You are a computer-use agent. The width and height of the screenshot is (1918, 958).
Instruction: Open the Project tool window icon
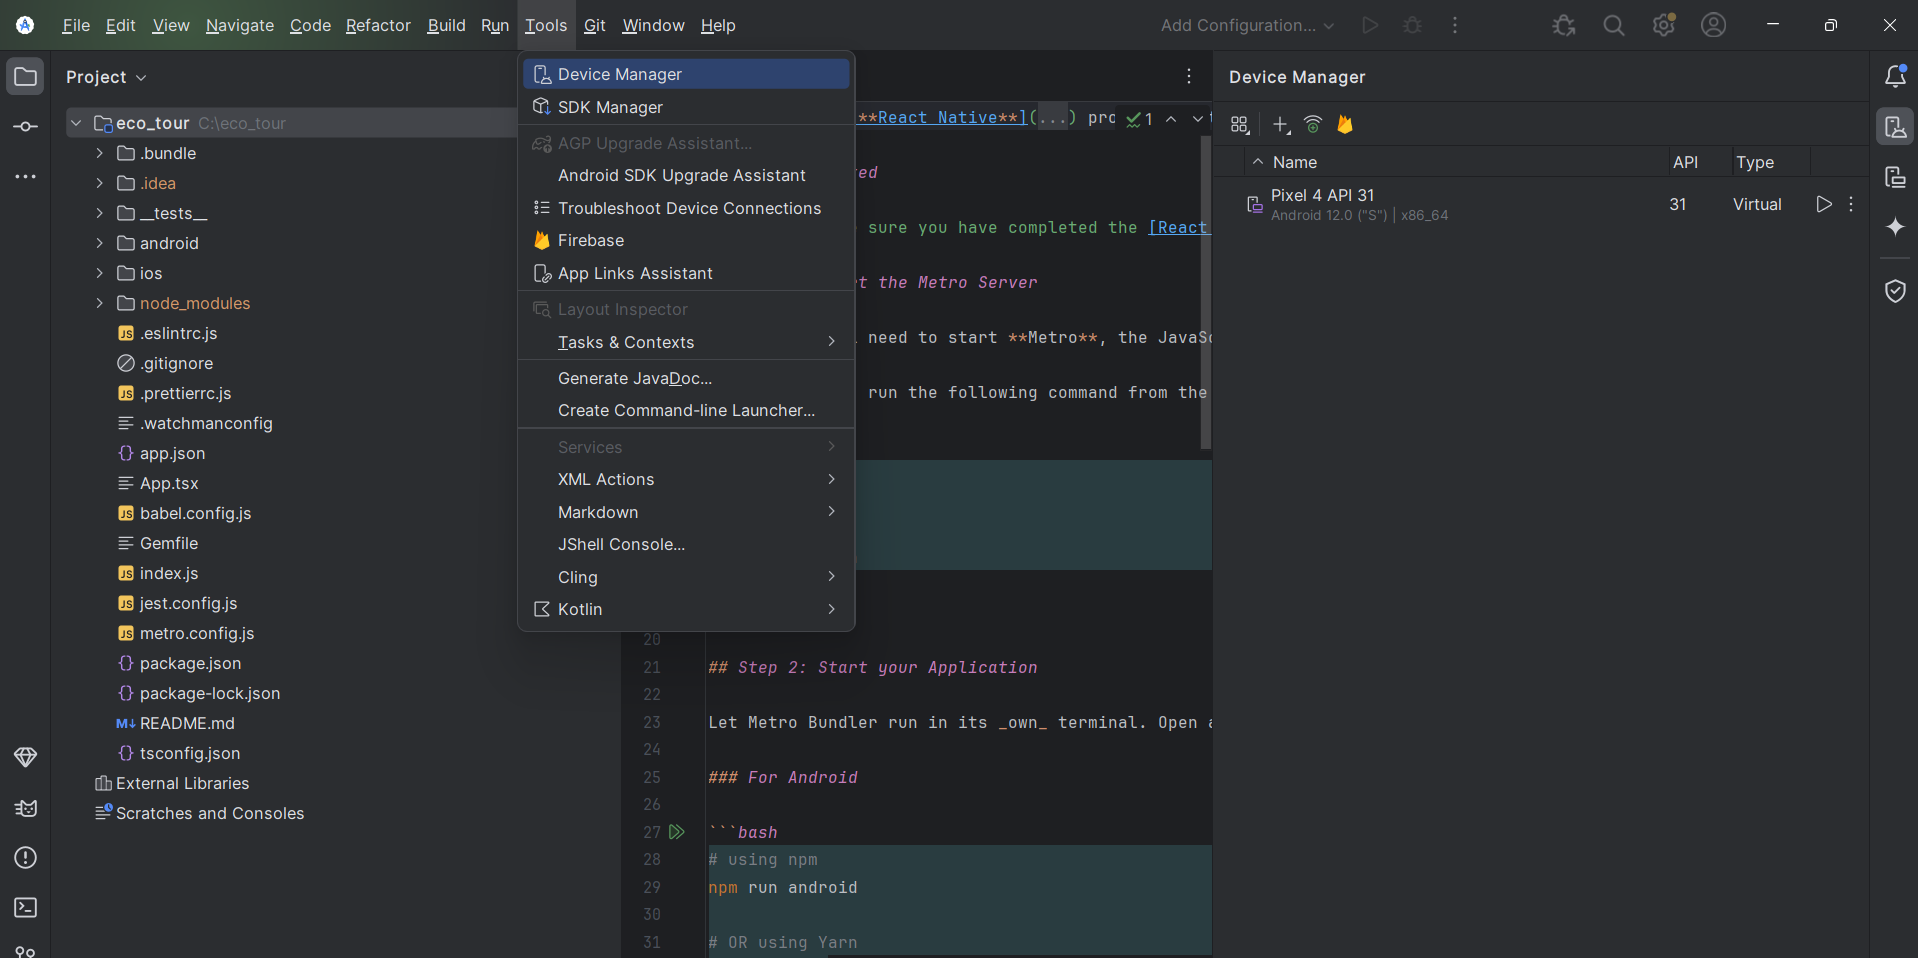pos(26,77)
